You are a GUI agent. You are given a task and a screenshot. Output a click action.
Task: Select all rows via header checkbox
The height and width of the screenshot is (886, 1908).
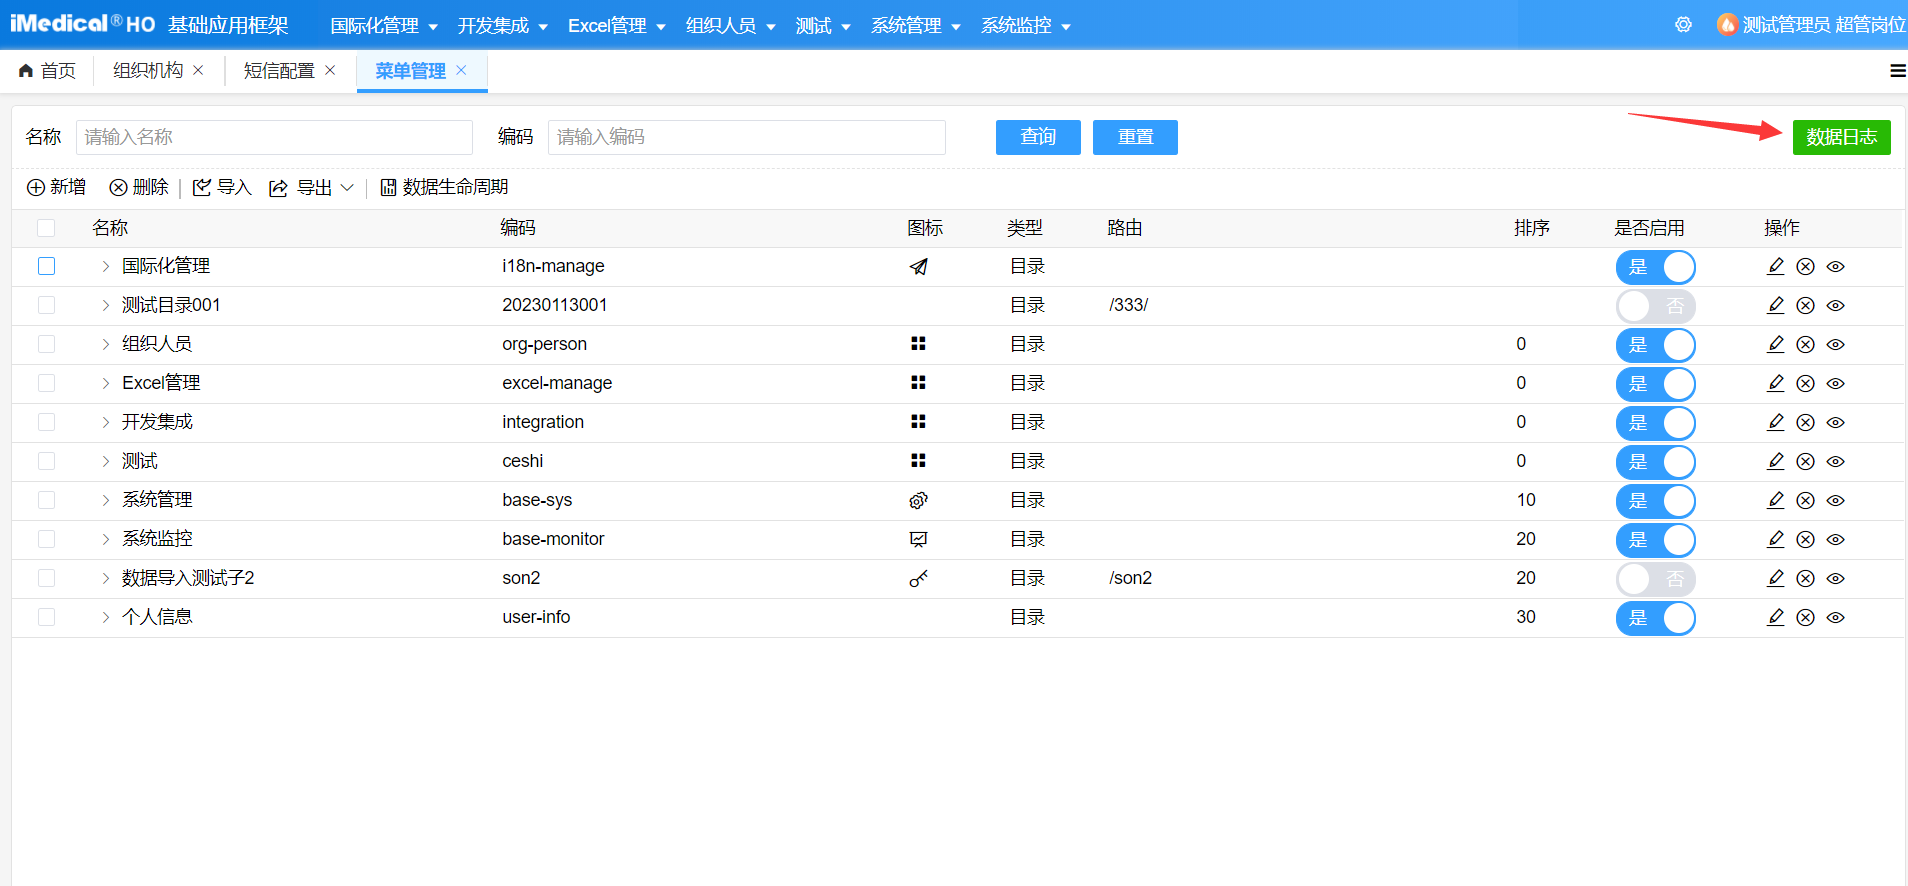(x=46, y=228)
